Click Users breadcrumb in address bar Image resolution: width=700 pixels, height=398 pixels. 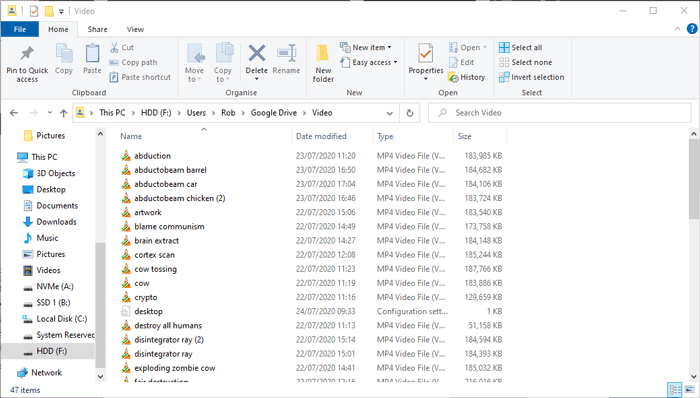pyautogui.click(x=196, y=113)
